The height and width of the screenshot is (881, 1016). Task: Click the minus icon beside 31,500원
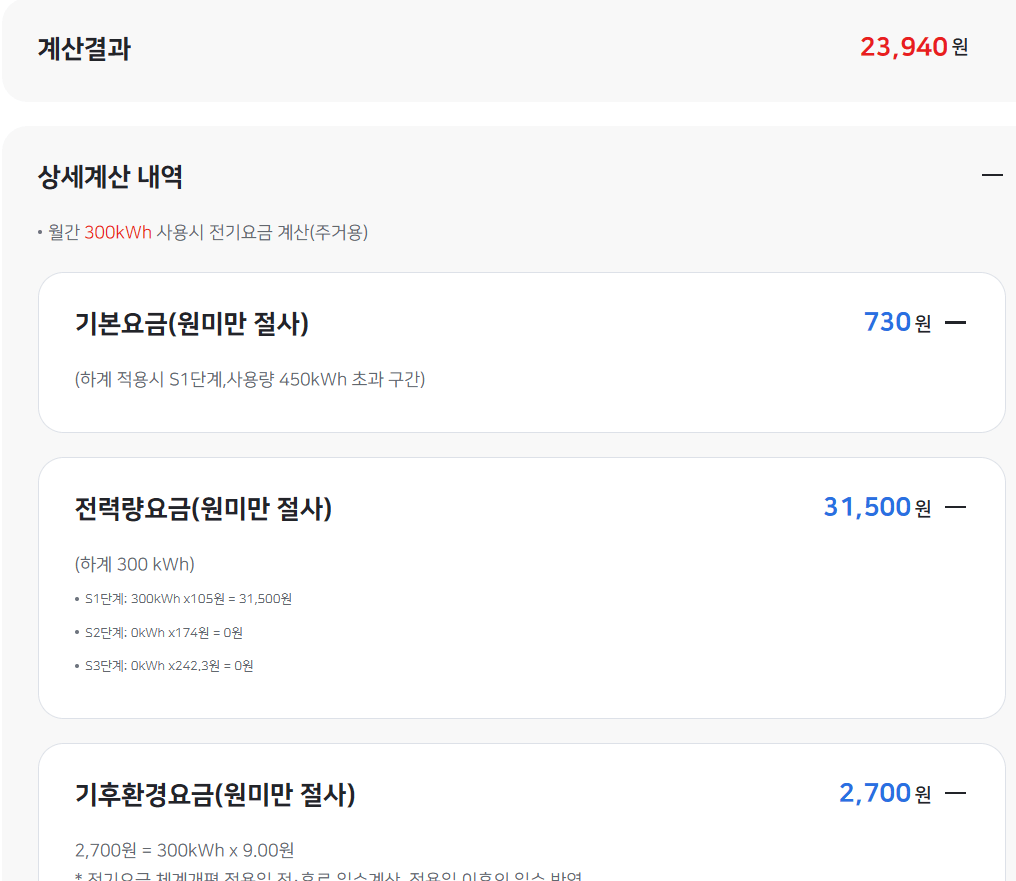[956, 507]
